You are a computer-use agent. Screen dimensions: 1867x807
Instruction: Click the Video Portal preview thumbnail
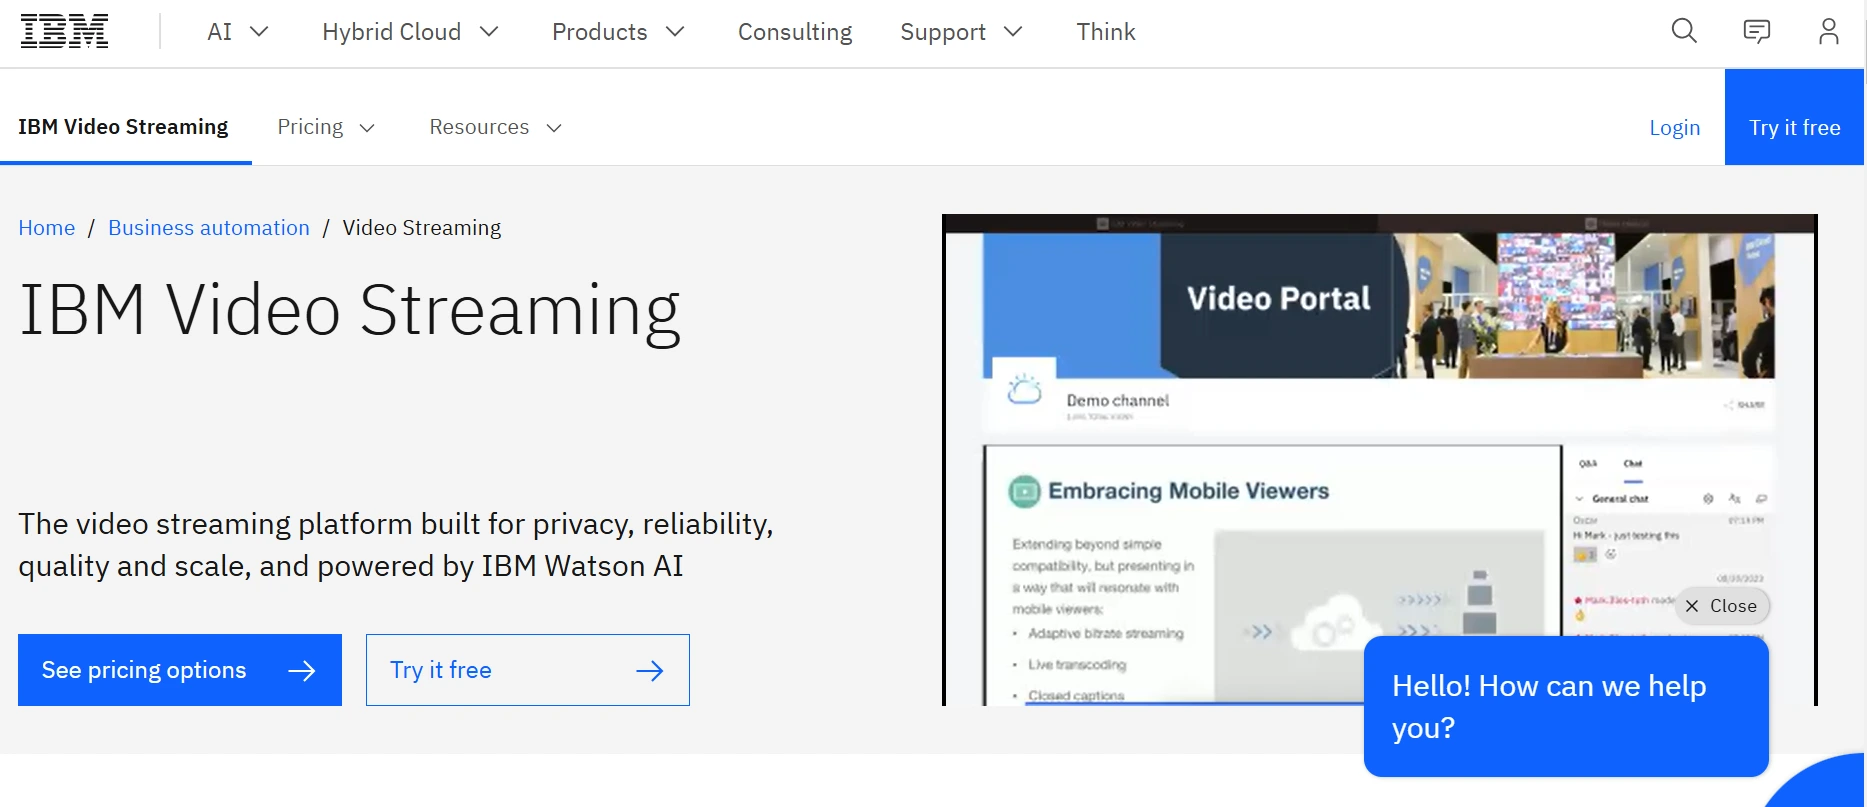(x=1379, y=460)
